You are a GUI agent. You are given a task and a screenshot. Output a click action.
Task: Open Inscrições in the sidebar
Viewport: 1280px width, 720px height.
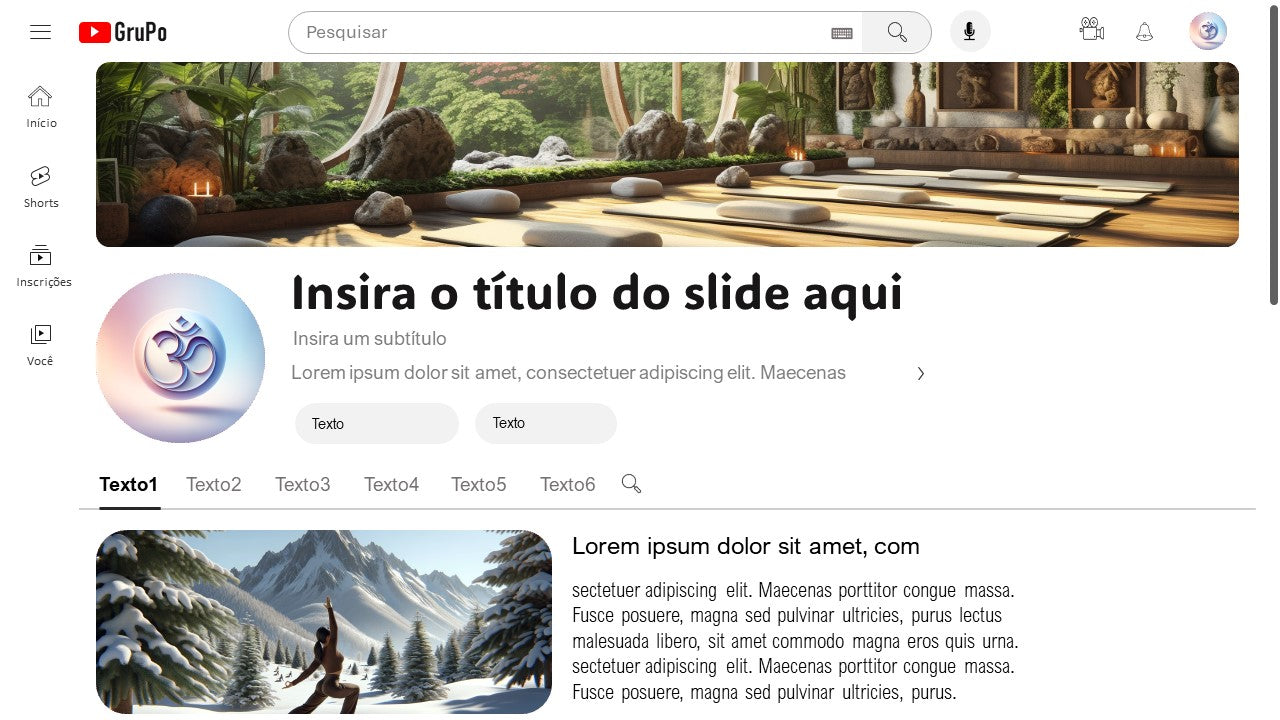pyautogui.click(x=43, y=266)
